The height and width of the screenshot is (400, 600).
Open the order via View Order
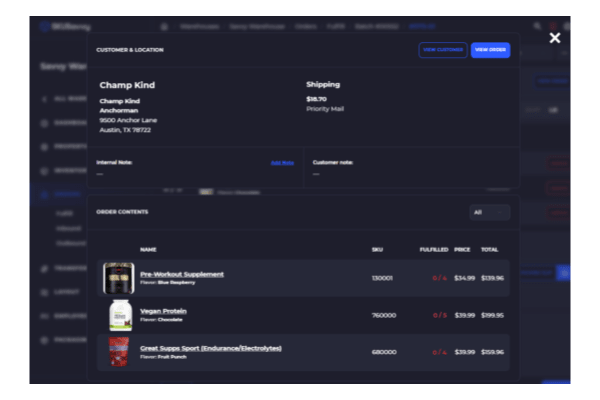tap(490, 50)
